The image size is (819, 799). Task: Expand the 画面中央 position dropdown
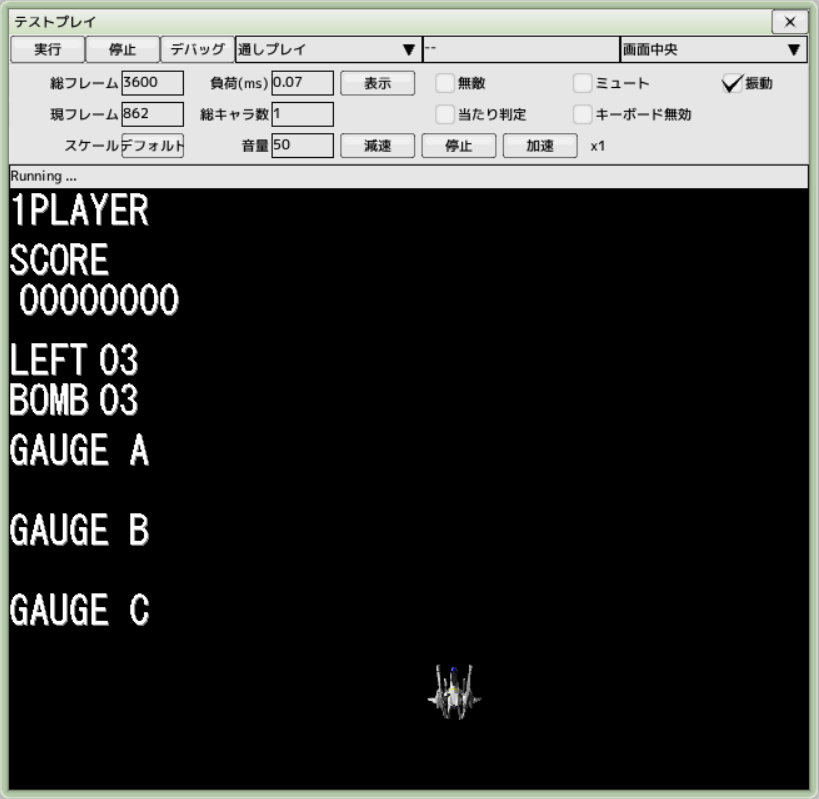click(712, 49)
